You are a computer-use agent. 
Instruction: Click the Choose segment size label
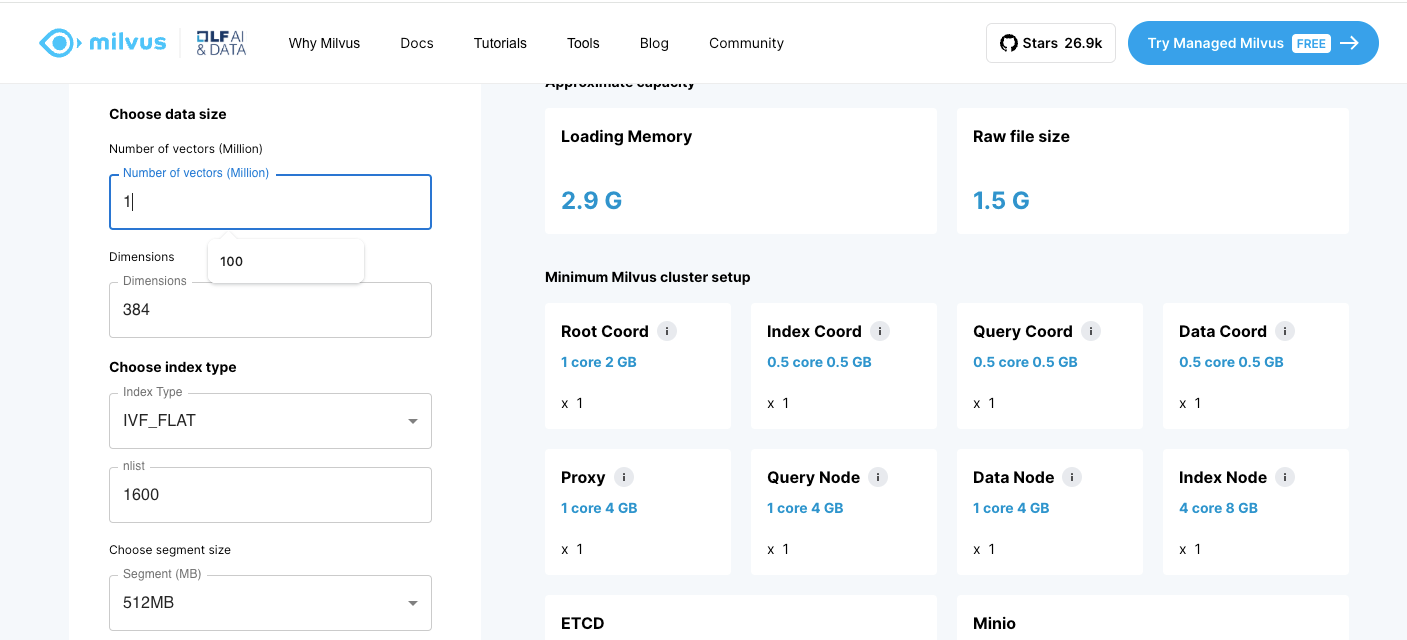(x=170, y=550)
